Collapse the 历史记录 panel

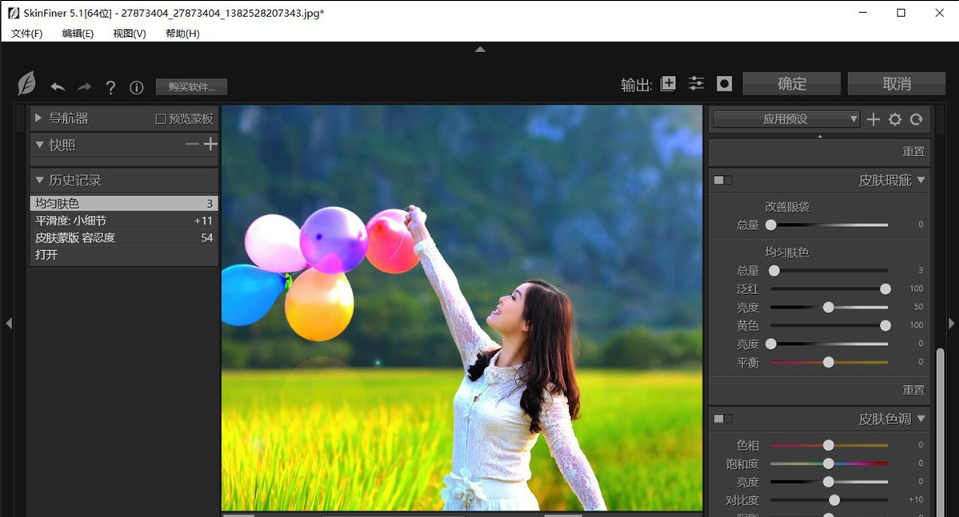click(x=39, y=180)
